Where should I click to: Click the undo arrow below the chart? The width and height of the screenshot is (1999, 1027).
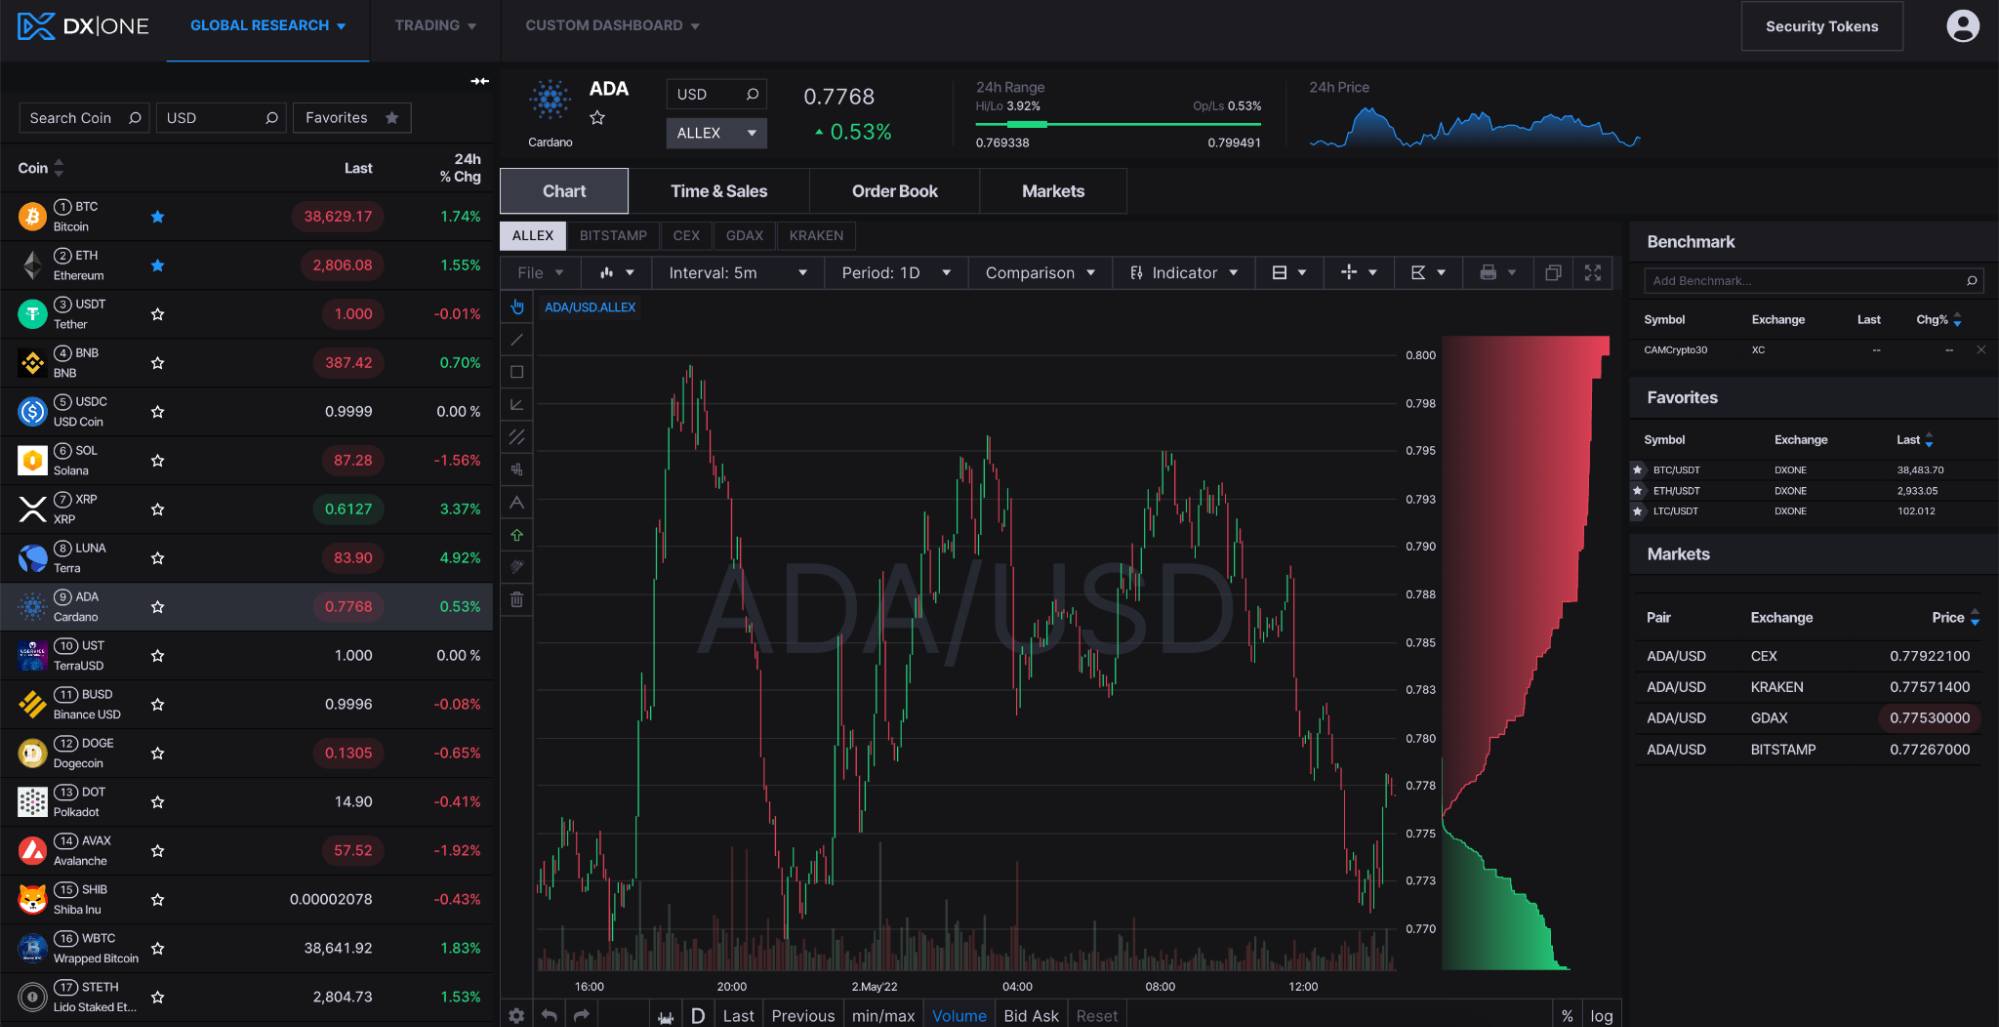549,1015
